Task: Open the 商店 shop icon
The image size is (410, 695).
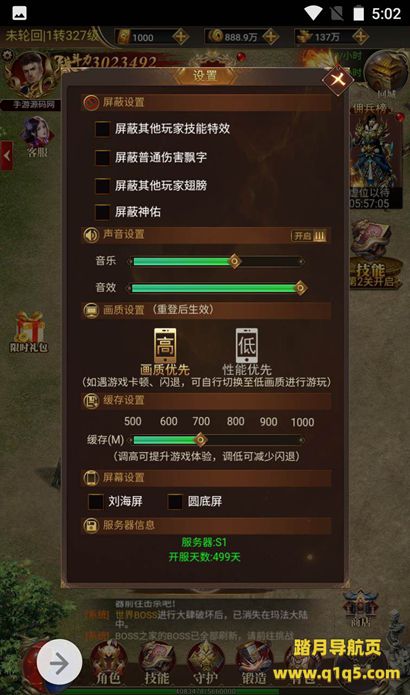Action: 361,609
